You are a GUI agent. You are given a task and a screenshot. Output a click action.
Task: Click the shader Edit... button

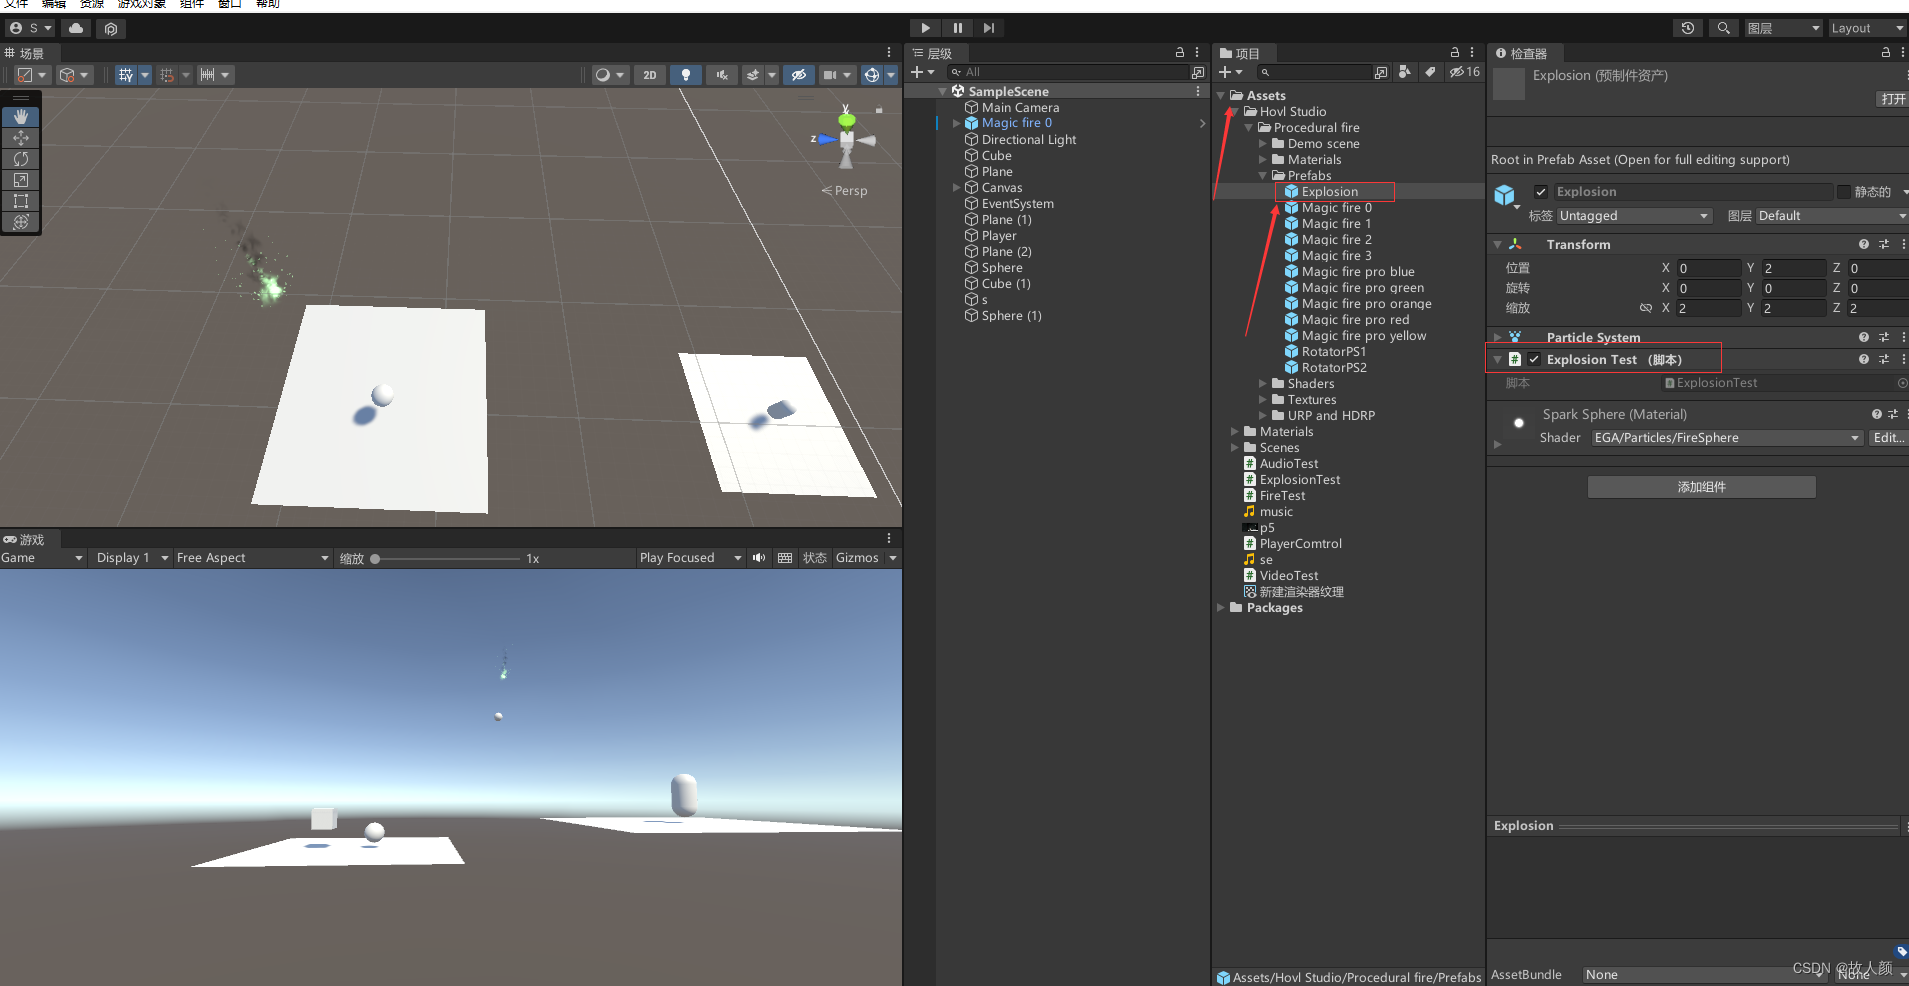(1888, 438)
